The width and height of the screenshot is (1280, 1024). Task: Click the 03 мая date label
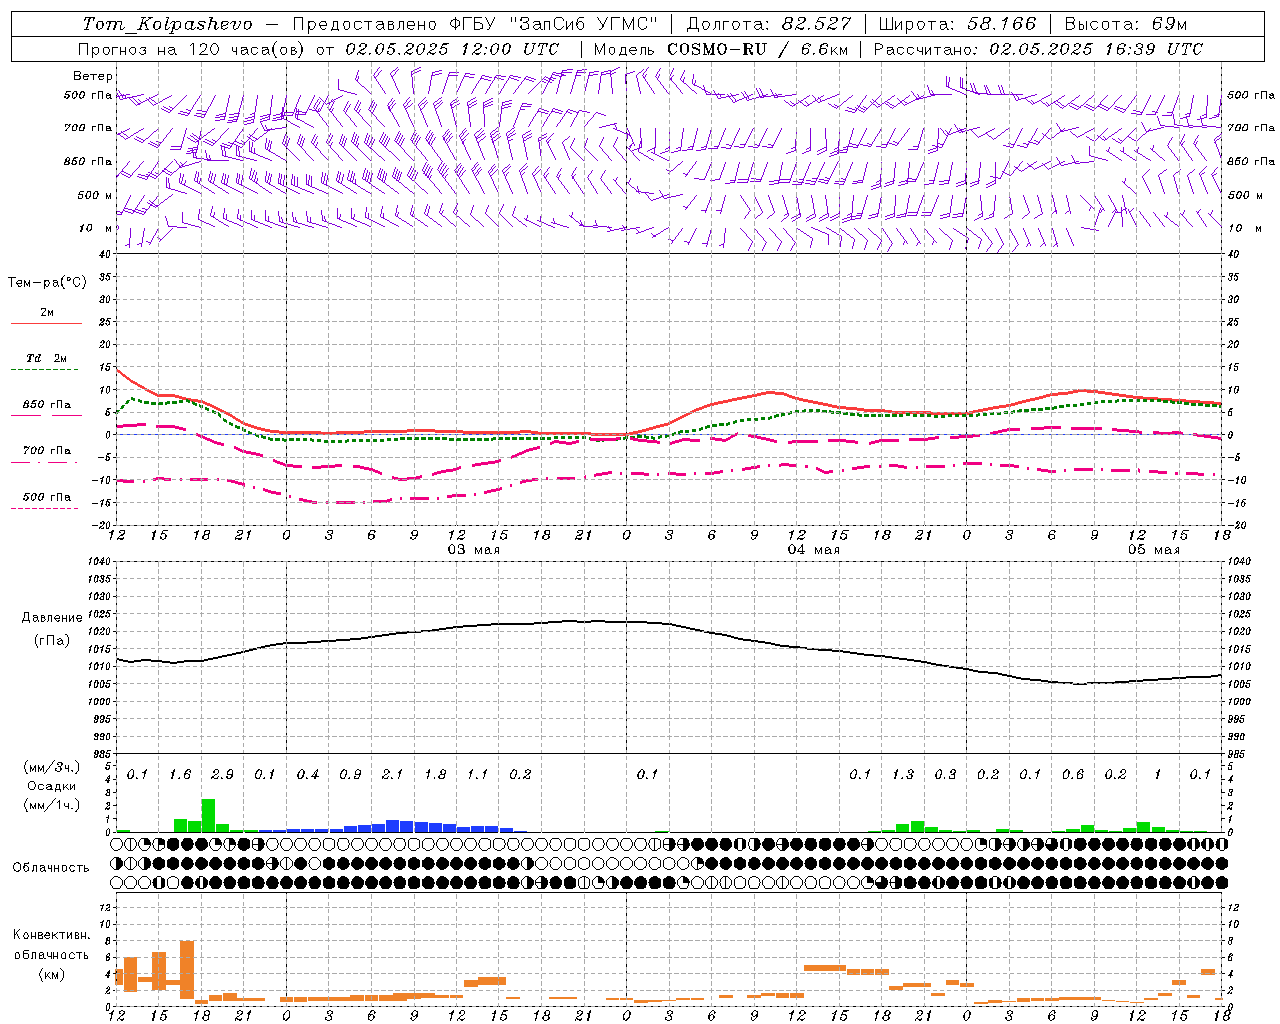[473, 550]
